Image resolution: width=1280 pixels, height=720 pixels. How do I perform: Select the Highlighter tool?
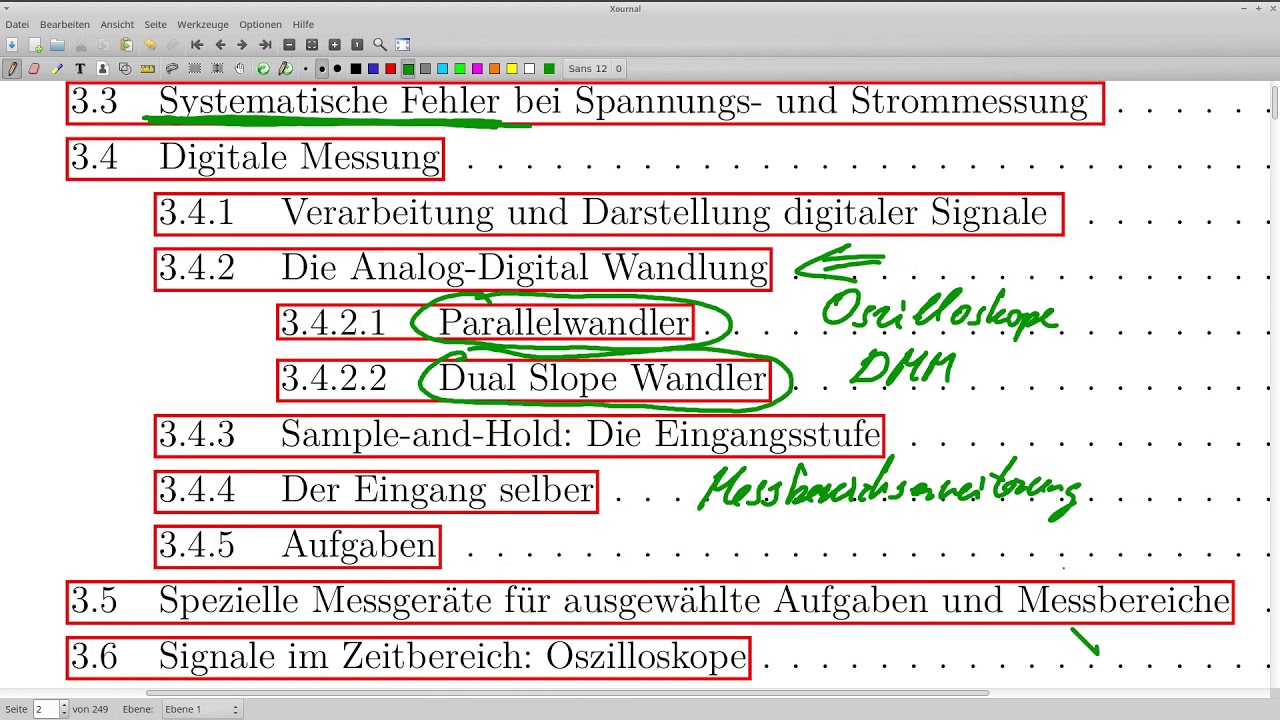pyautogui.click(x=57, y=69)
